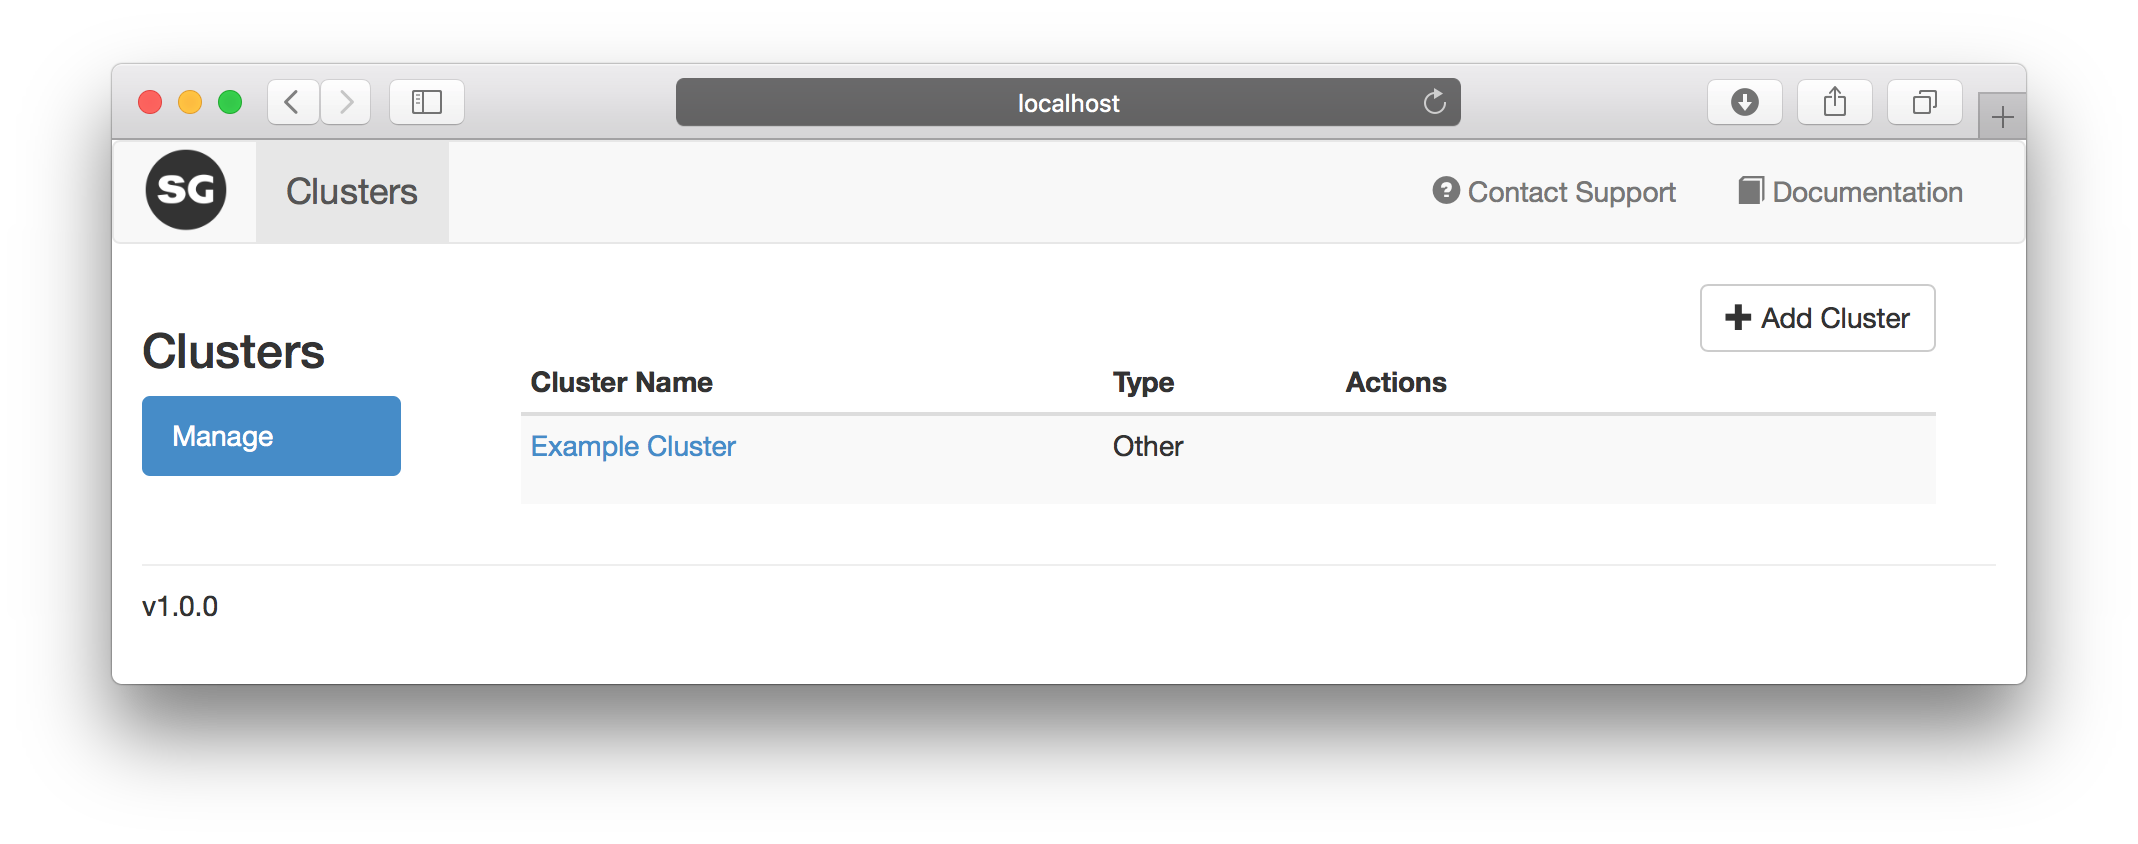2138x844 pixels.
Task: Open the Contact Support link
Action: click(x=1571, y=192)
